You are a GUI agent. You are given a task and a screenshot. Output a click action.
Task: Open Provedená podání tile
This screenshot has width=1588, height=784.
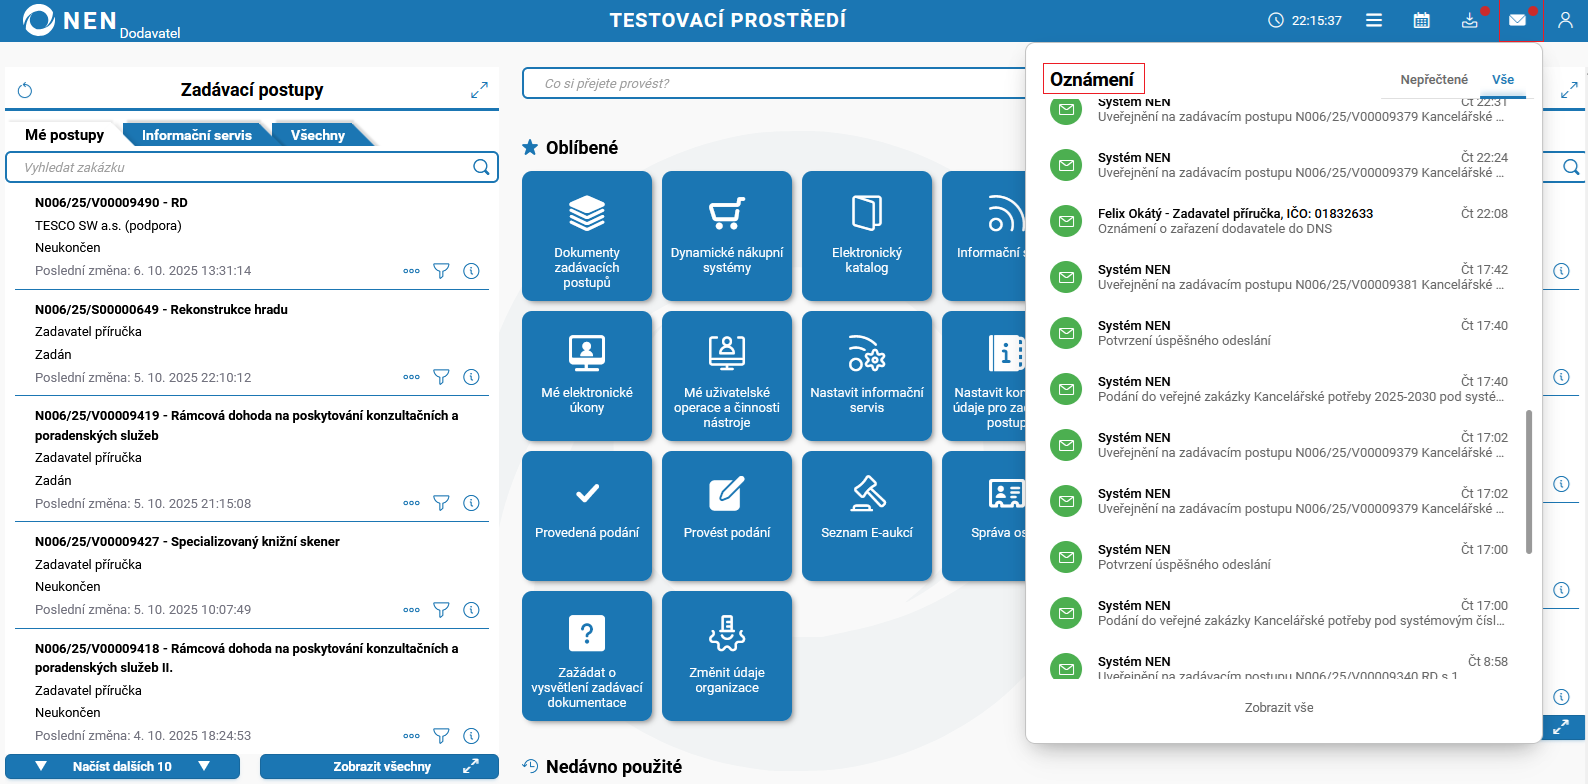coord(587,516)
